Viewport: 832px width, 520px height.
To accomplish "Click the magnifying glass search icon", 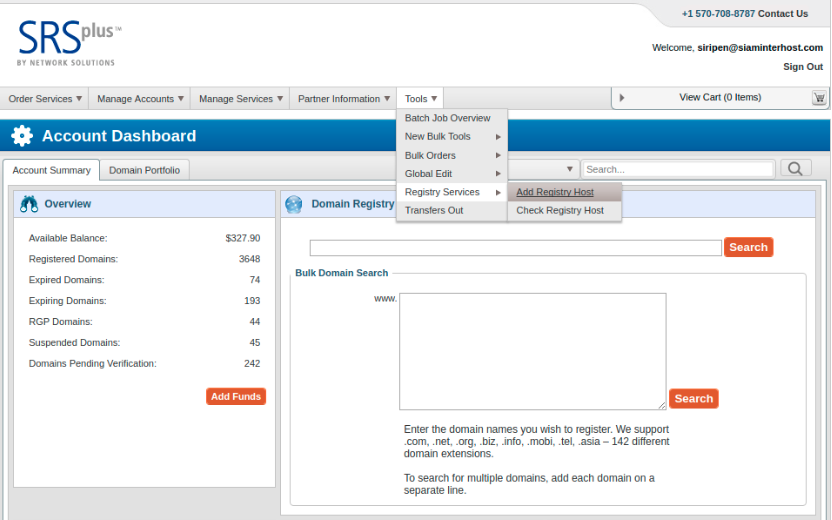I will click(795, 169).
